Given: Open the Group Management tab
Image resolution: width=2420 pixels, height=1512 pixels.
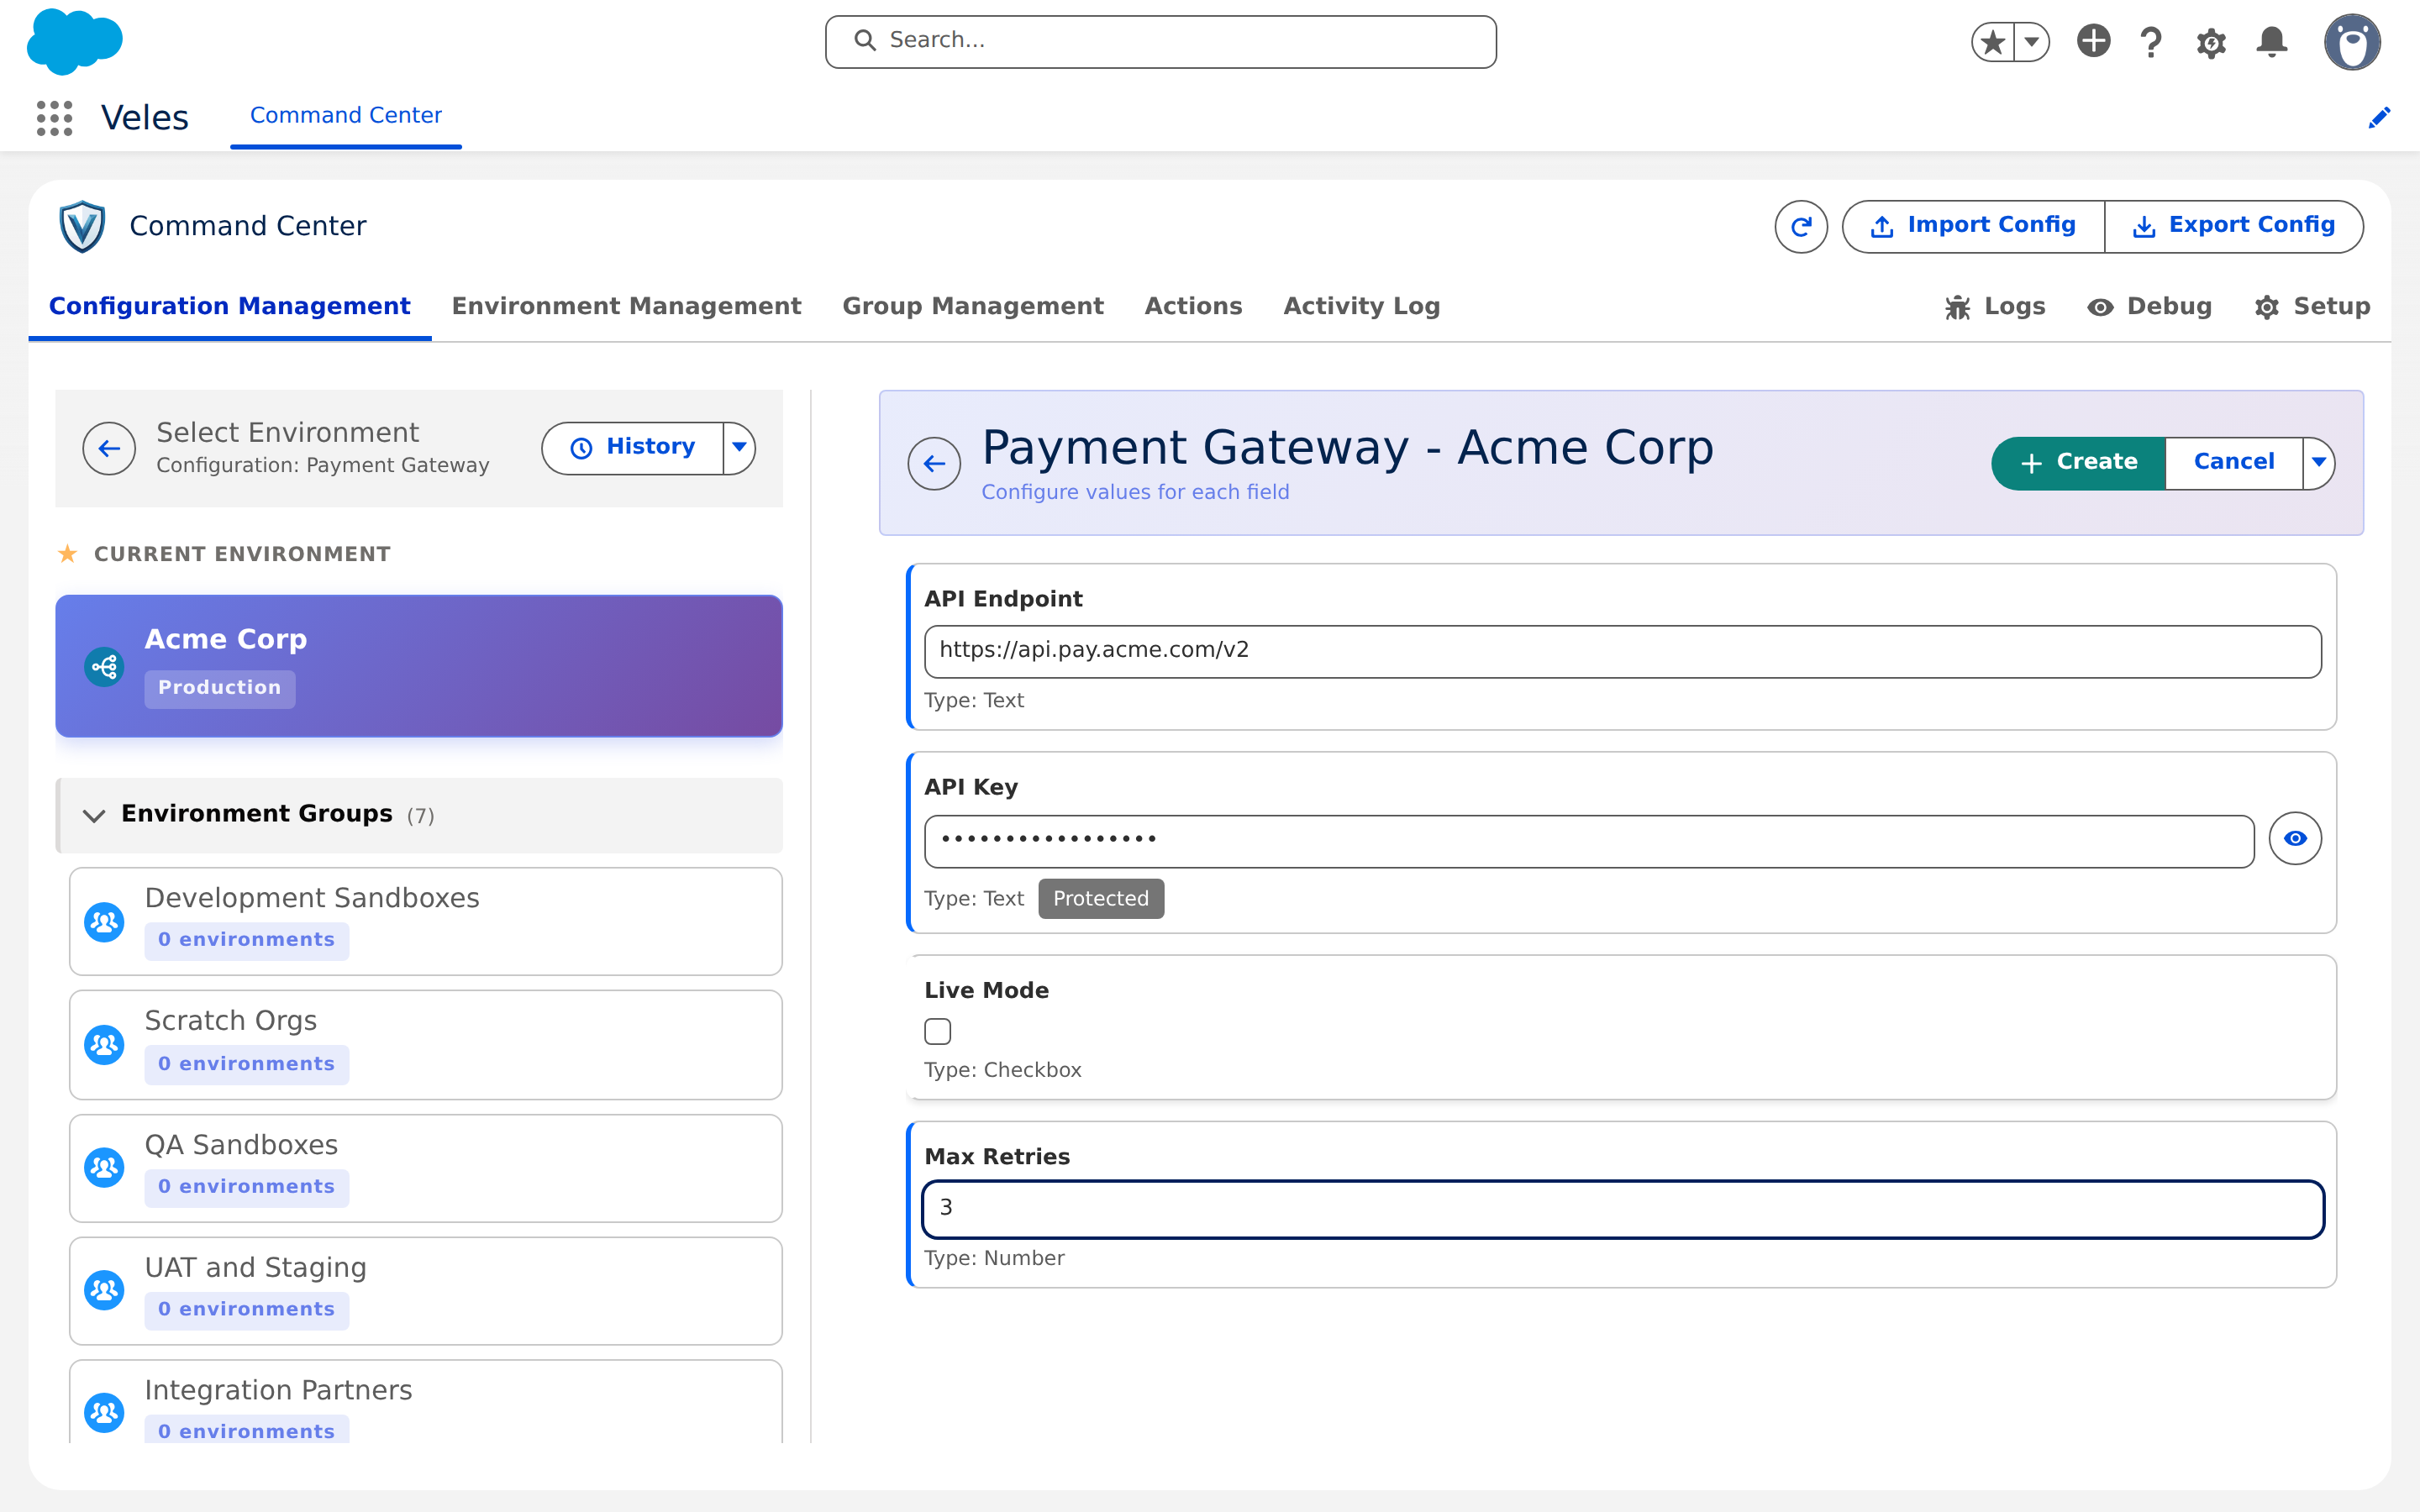Looking at the screenshot, I should pyautogui.click(x=973, y=306).
